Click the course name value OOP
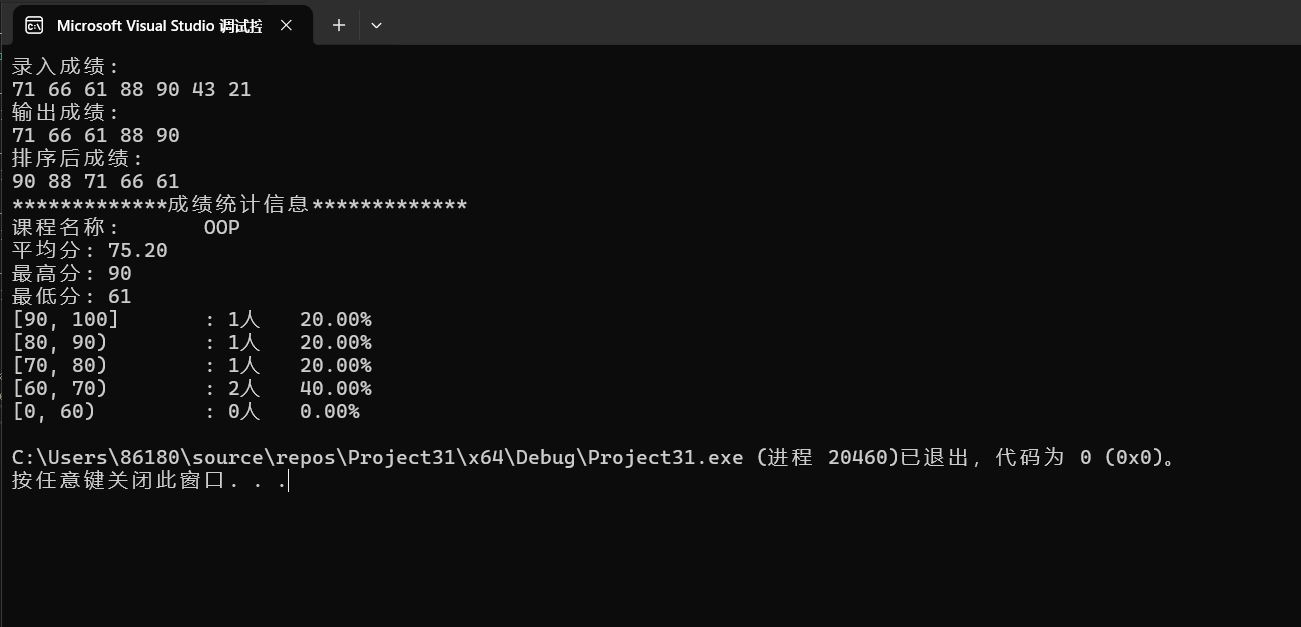1301x627 pixels. 222,228
